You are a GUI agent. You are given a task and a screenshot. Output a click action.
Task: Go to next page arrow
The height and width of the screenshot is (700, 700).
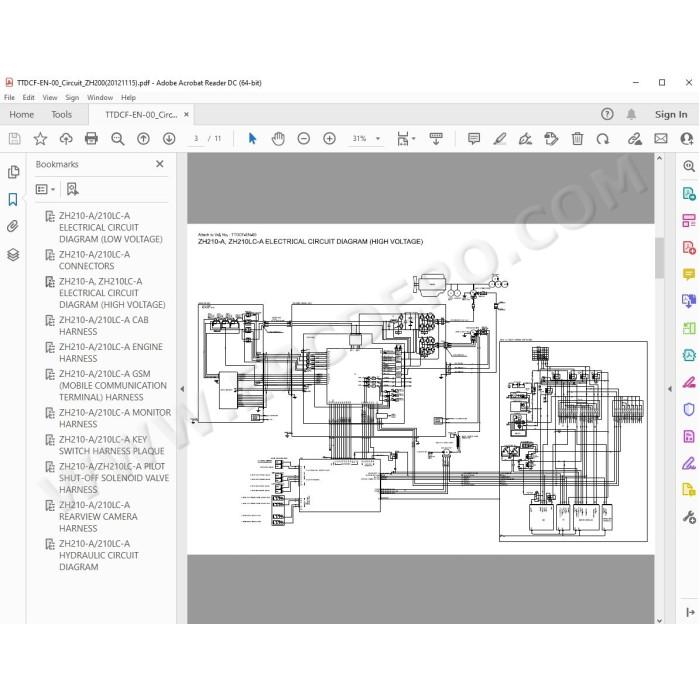point(169,139)
